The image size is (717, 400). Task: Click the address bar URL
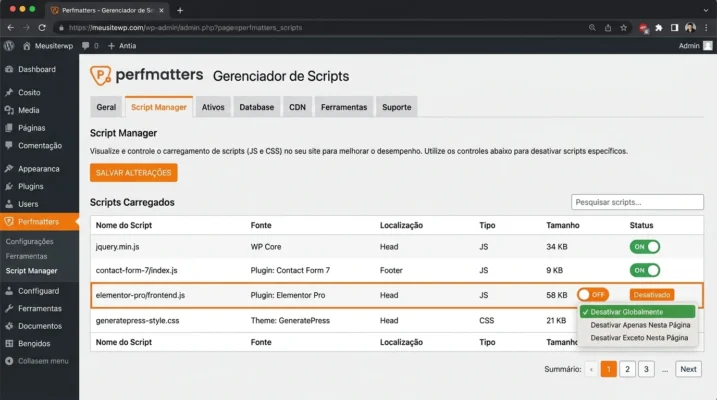tap(185, 27)
